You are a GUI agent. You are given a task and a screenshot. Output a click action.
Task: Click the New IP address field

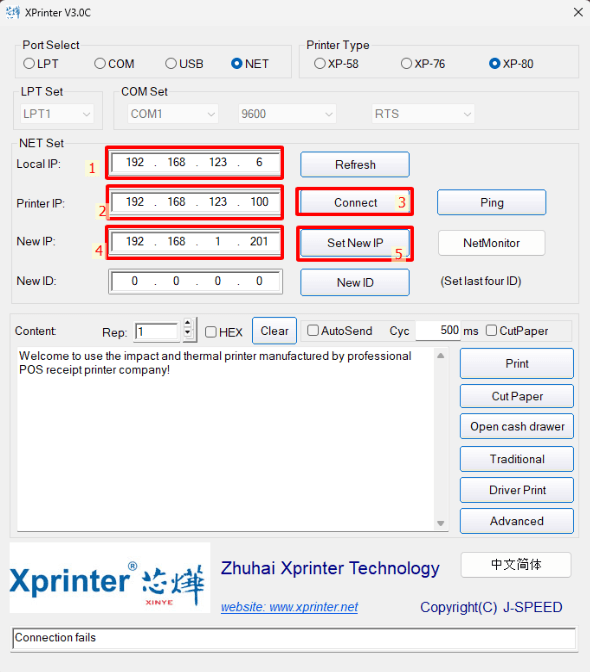click(x=195, y=242)
